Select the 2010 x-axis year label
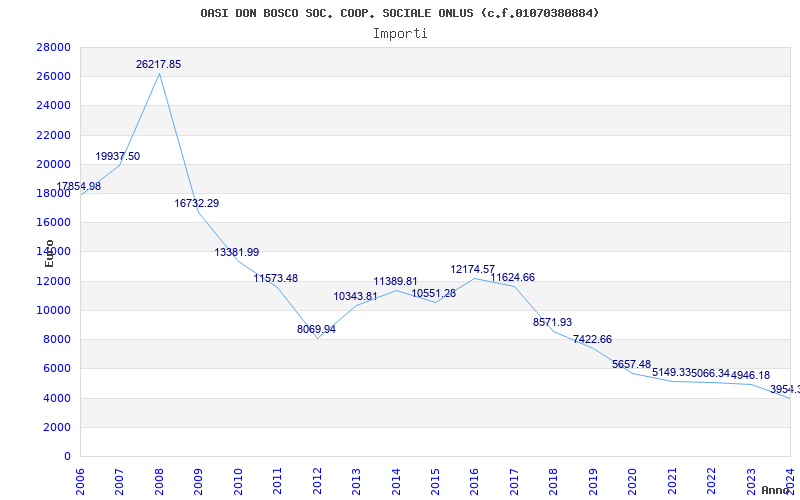This screenshot has width=800, height=500. point(238,481)
